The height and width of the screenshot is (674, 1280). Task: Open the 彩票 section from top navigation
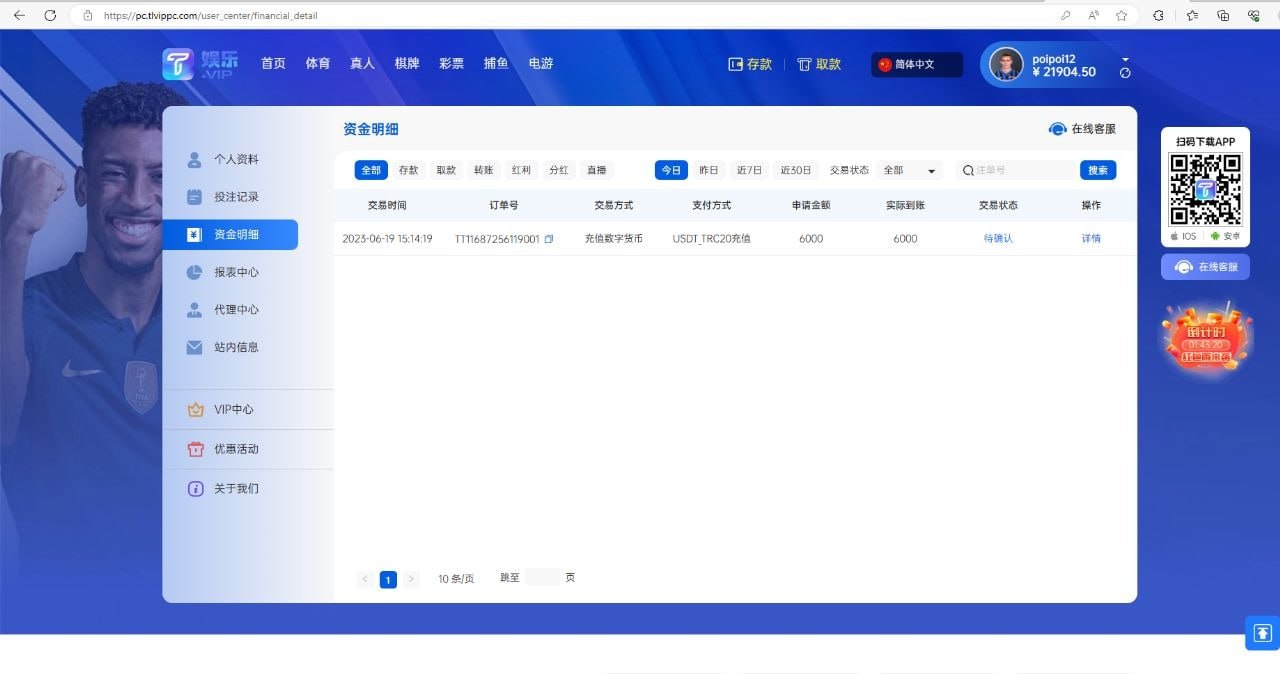[x=451, y=63]
